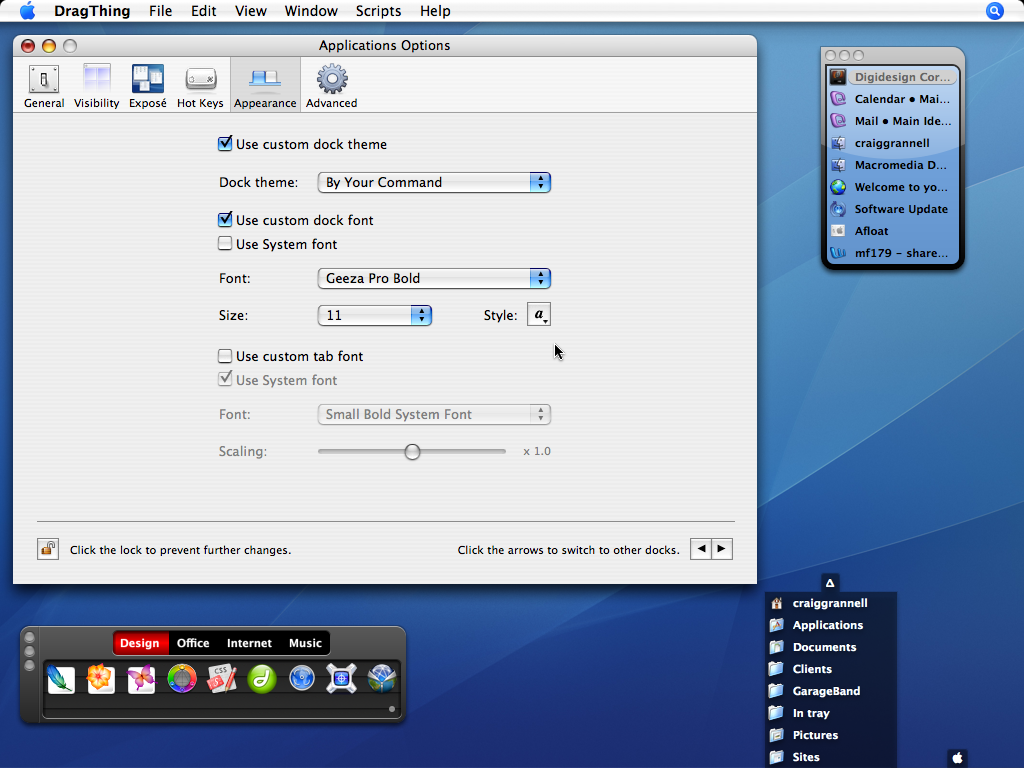Uncheck Use custom dock font
This screenshot has height=768, width=1024.
225,219
